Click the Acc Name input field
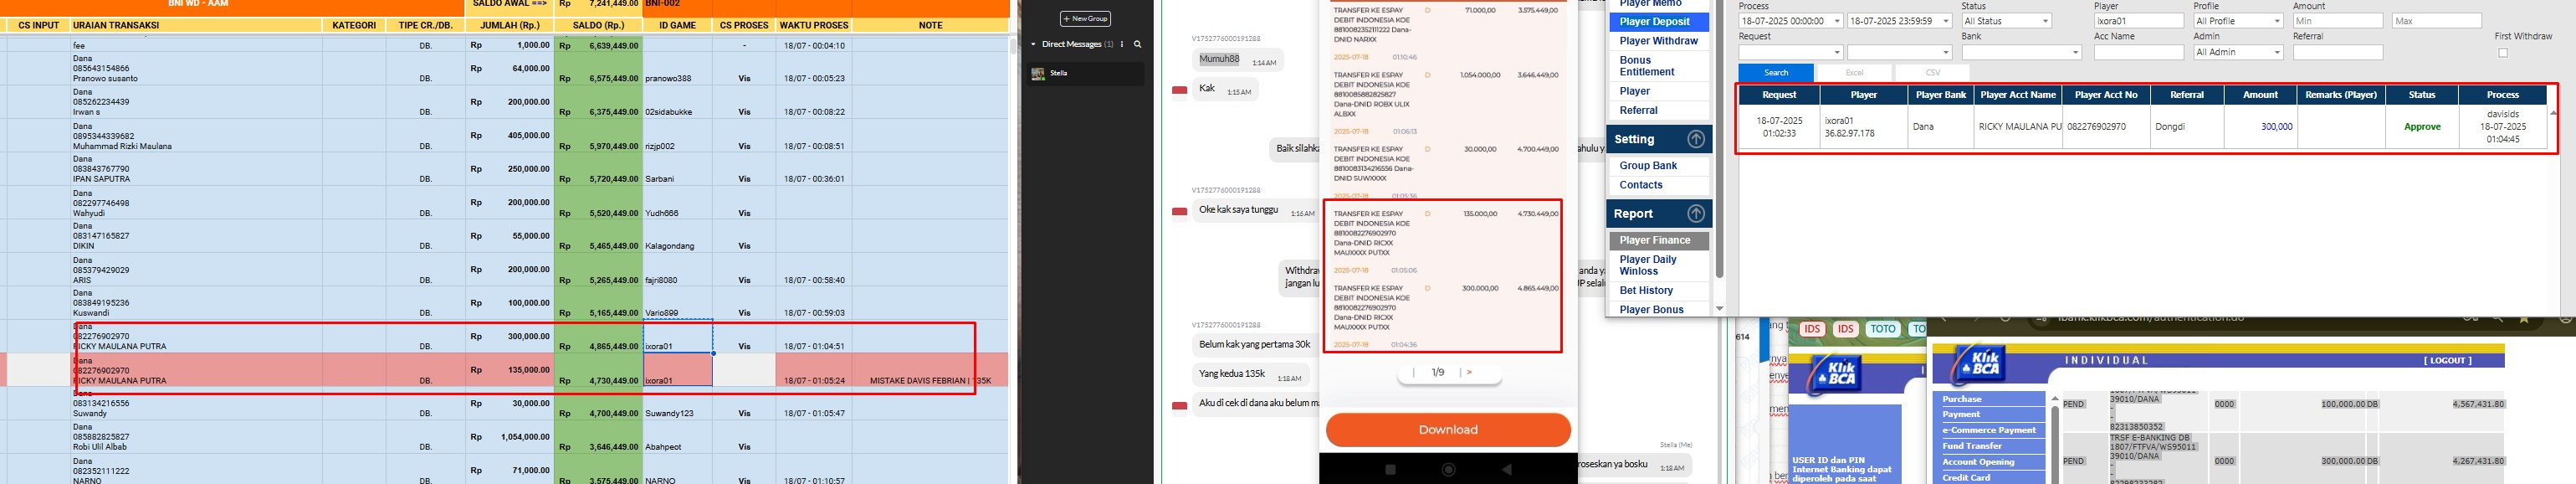Image resolution: width=2576 pixels, height=484 pixels. coord(2138,52)
